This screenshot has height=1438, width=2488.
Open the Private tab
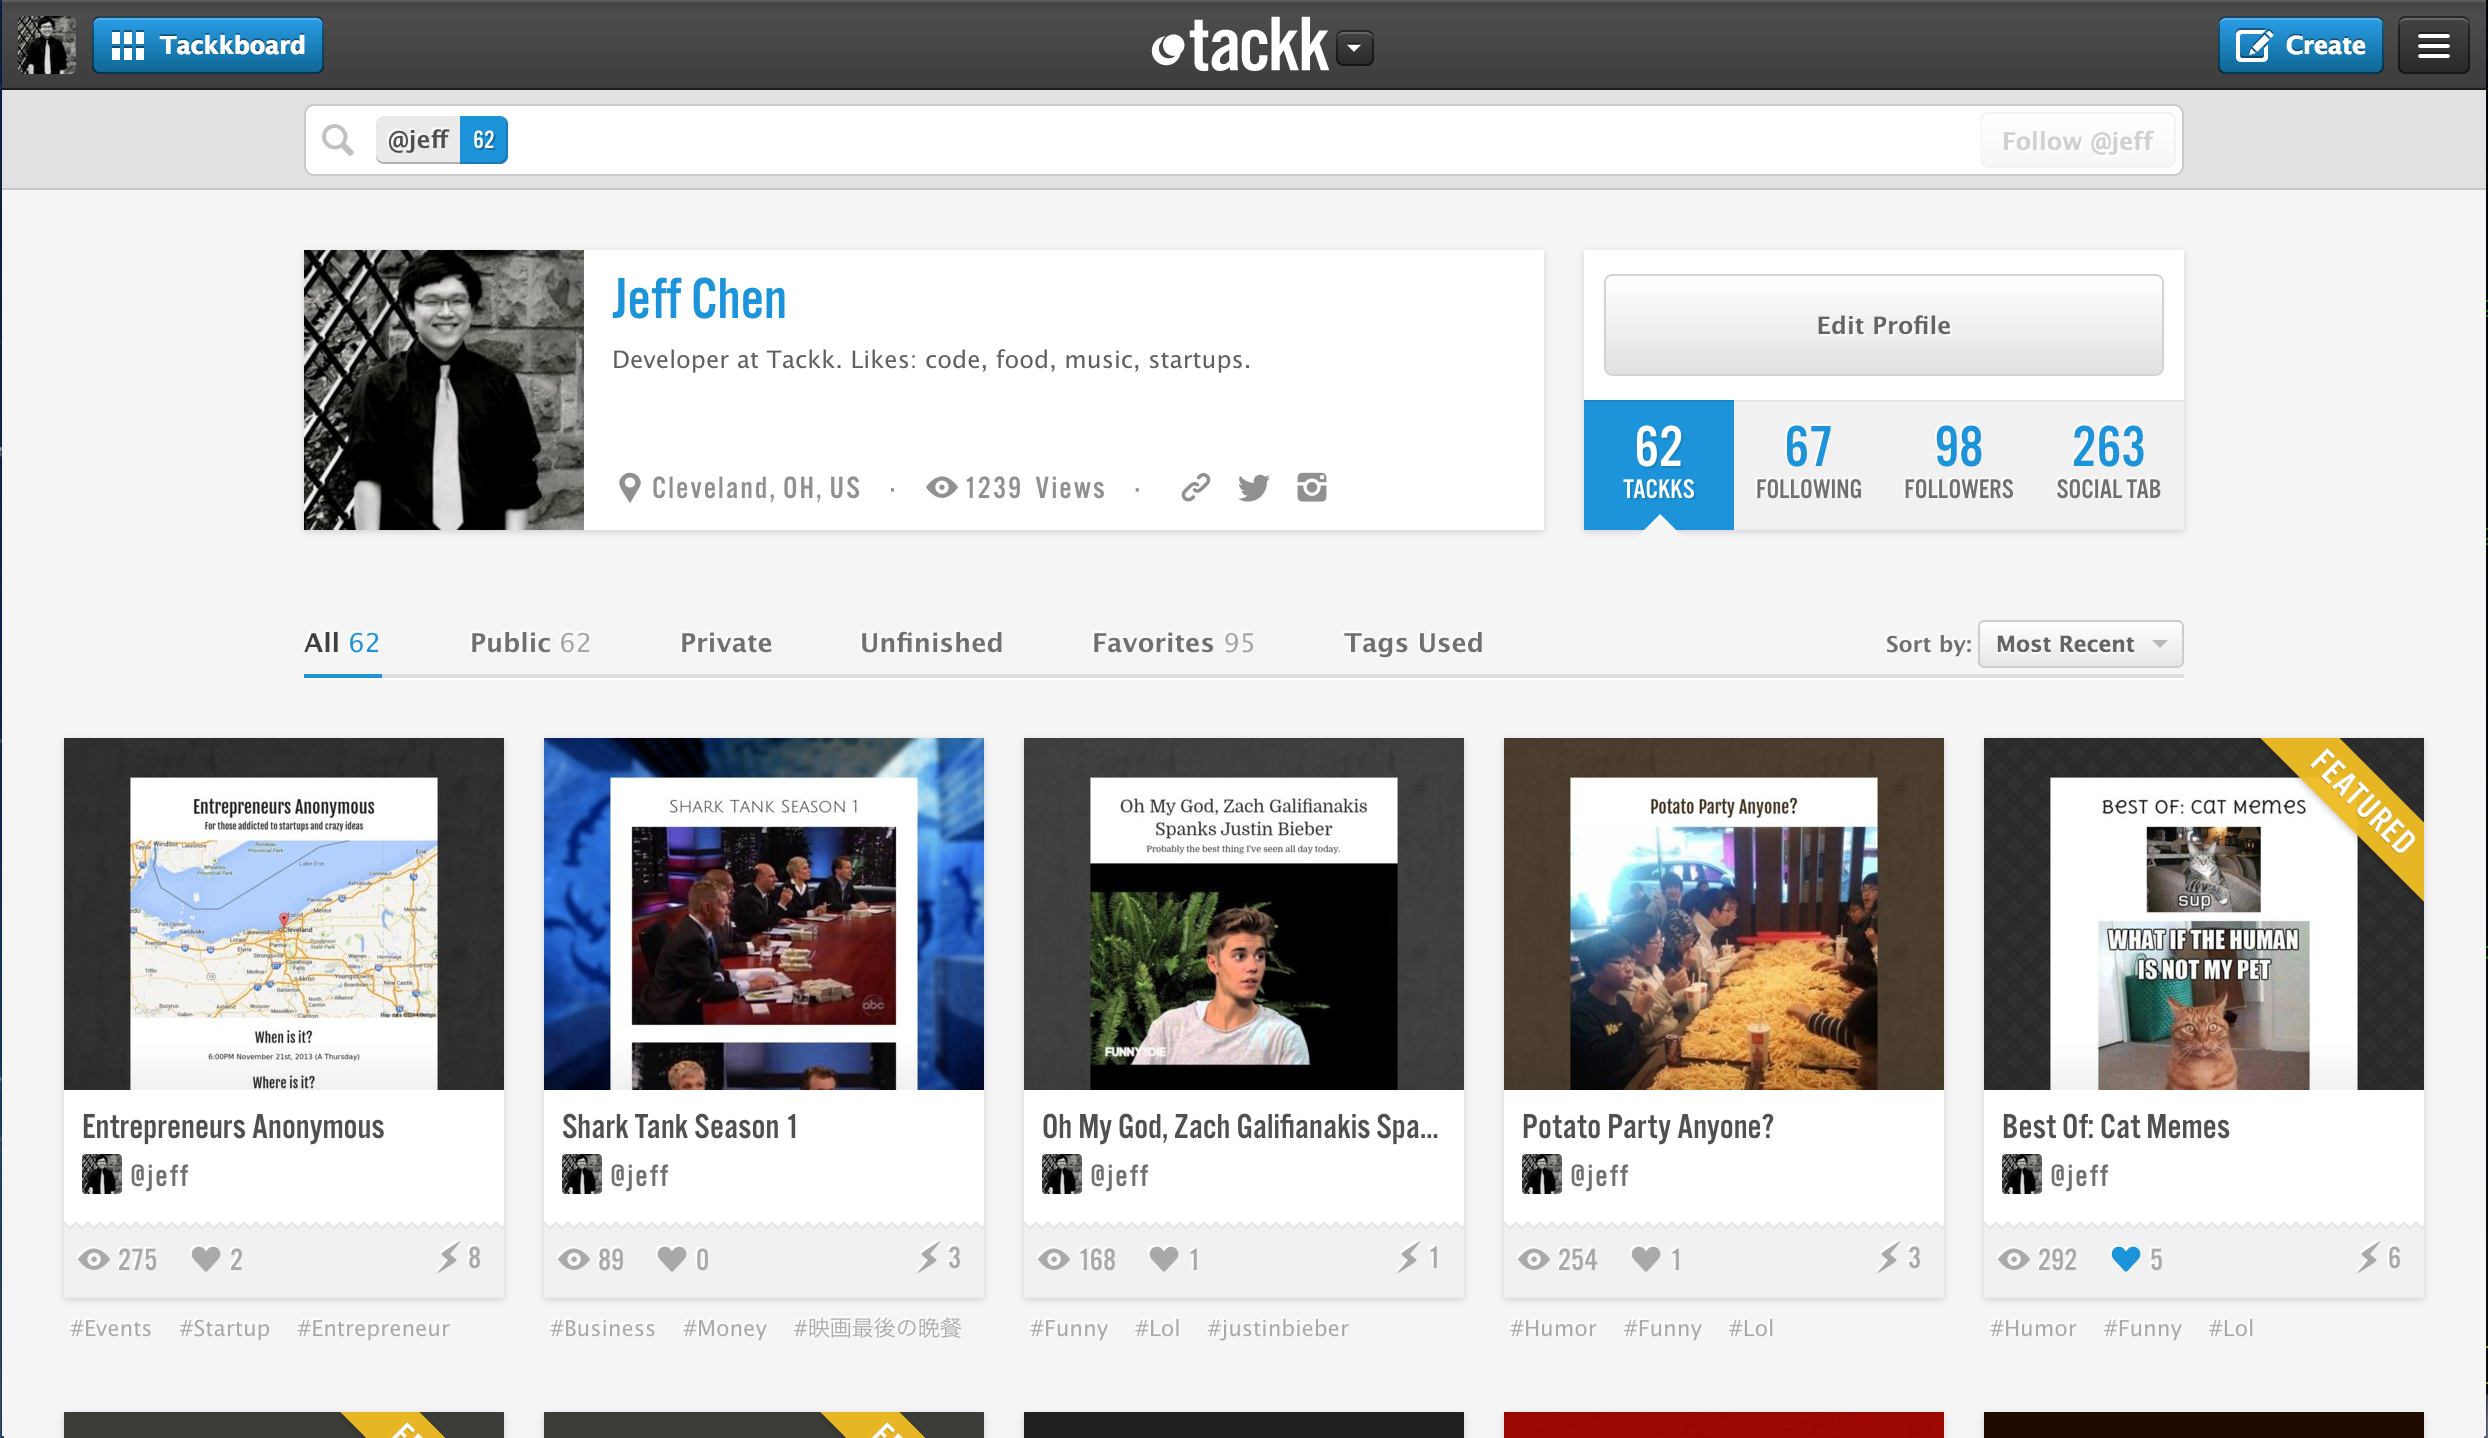(x=726, y=643)
